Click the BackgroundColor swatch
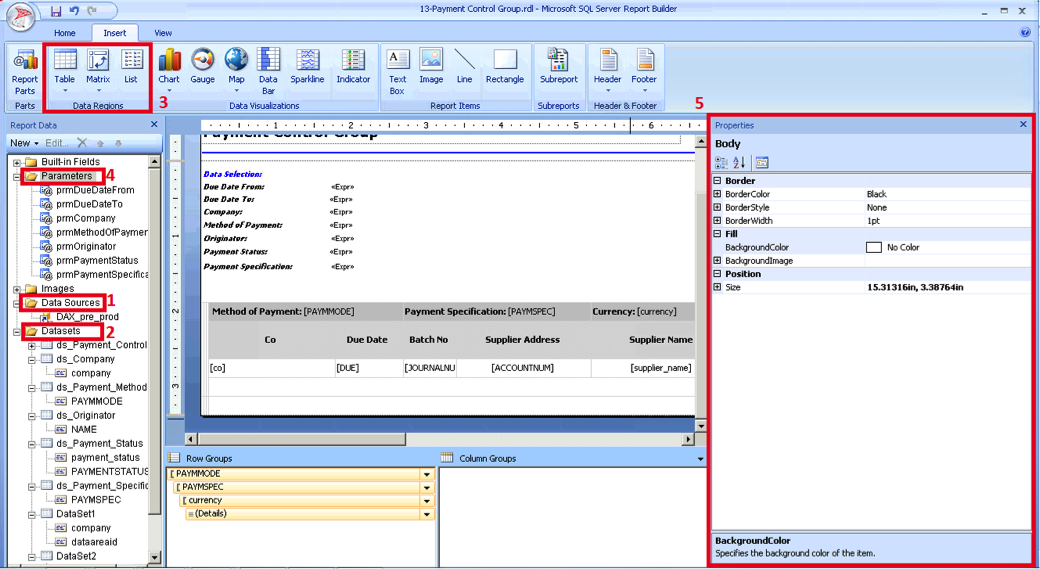 [874, 247]
